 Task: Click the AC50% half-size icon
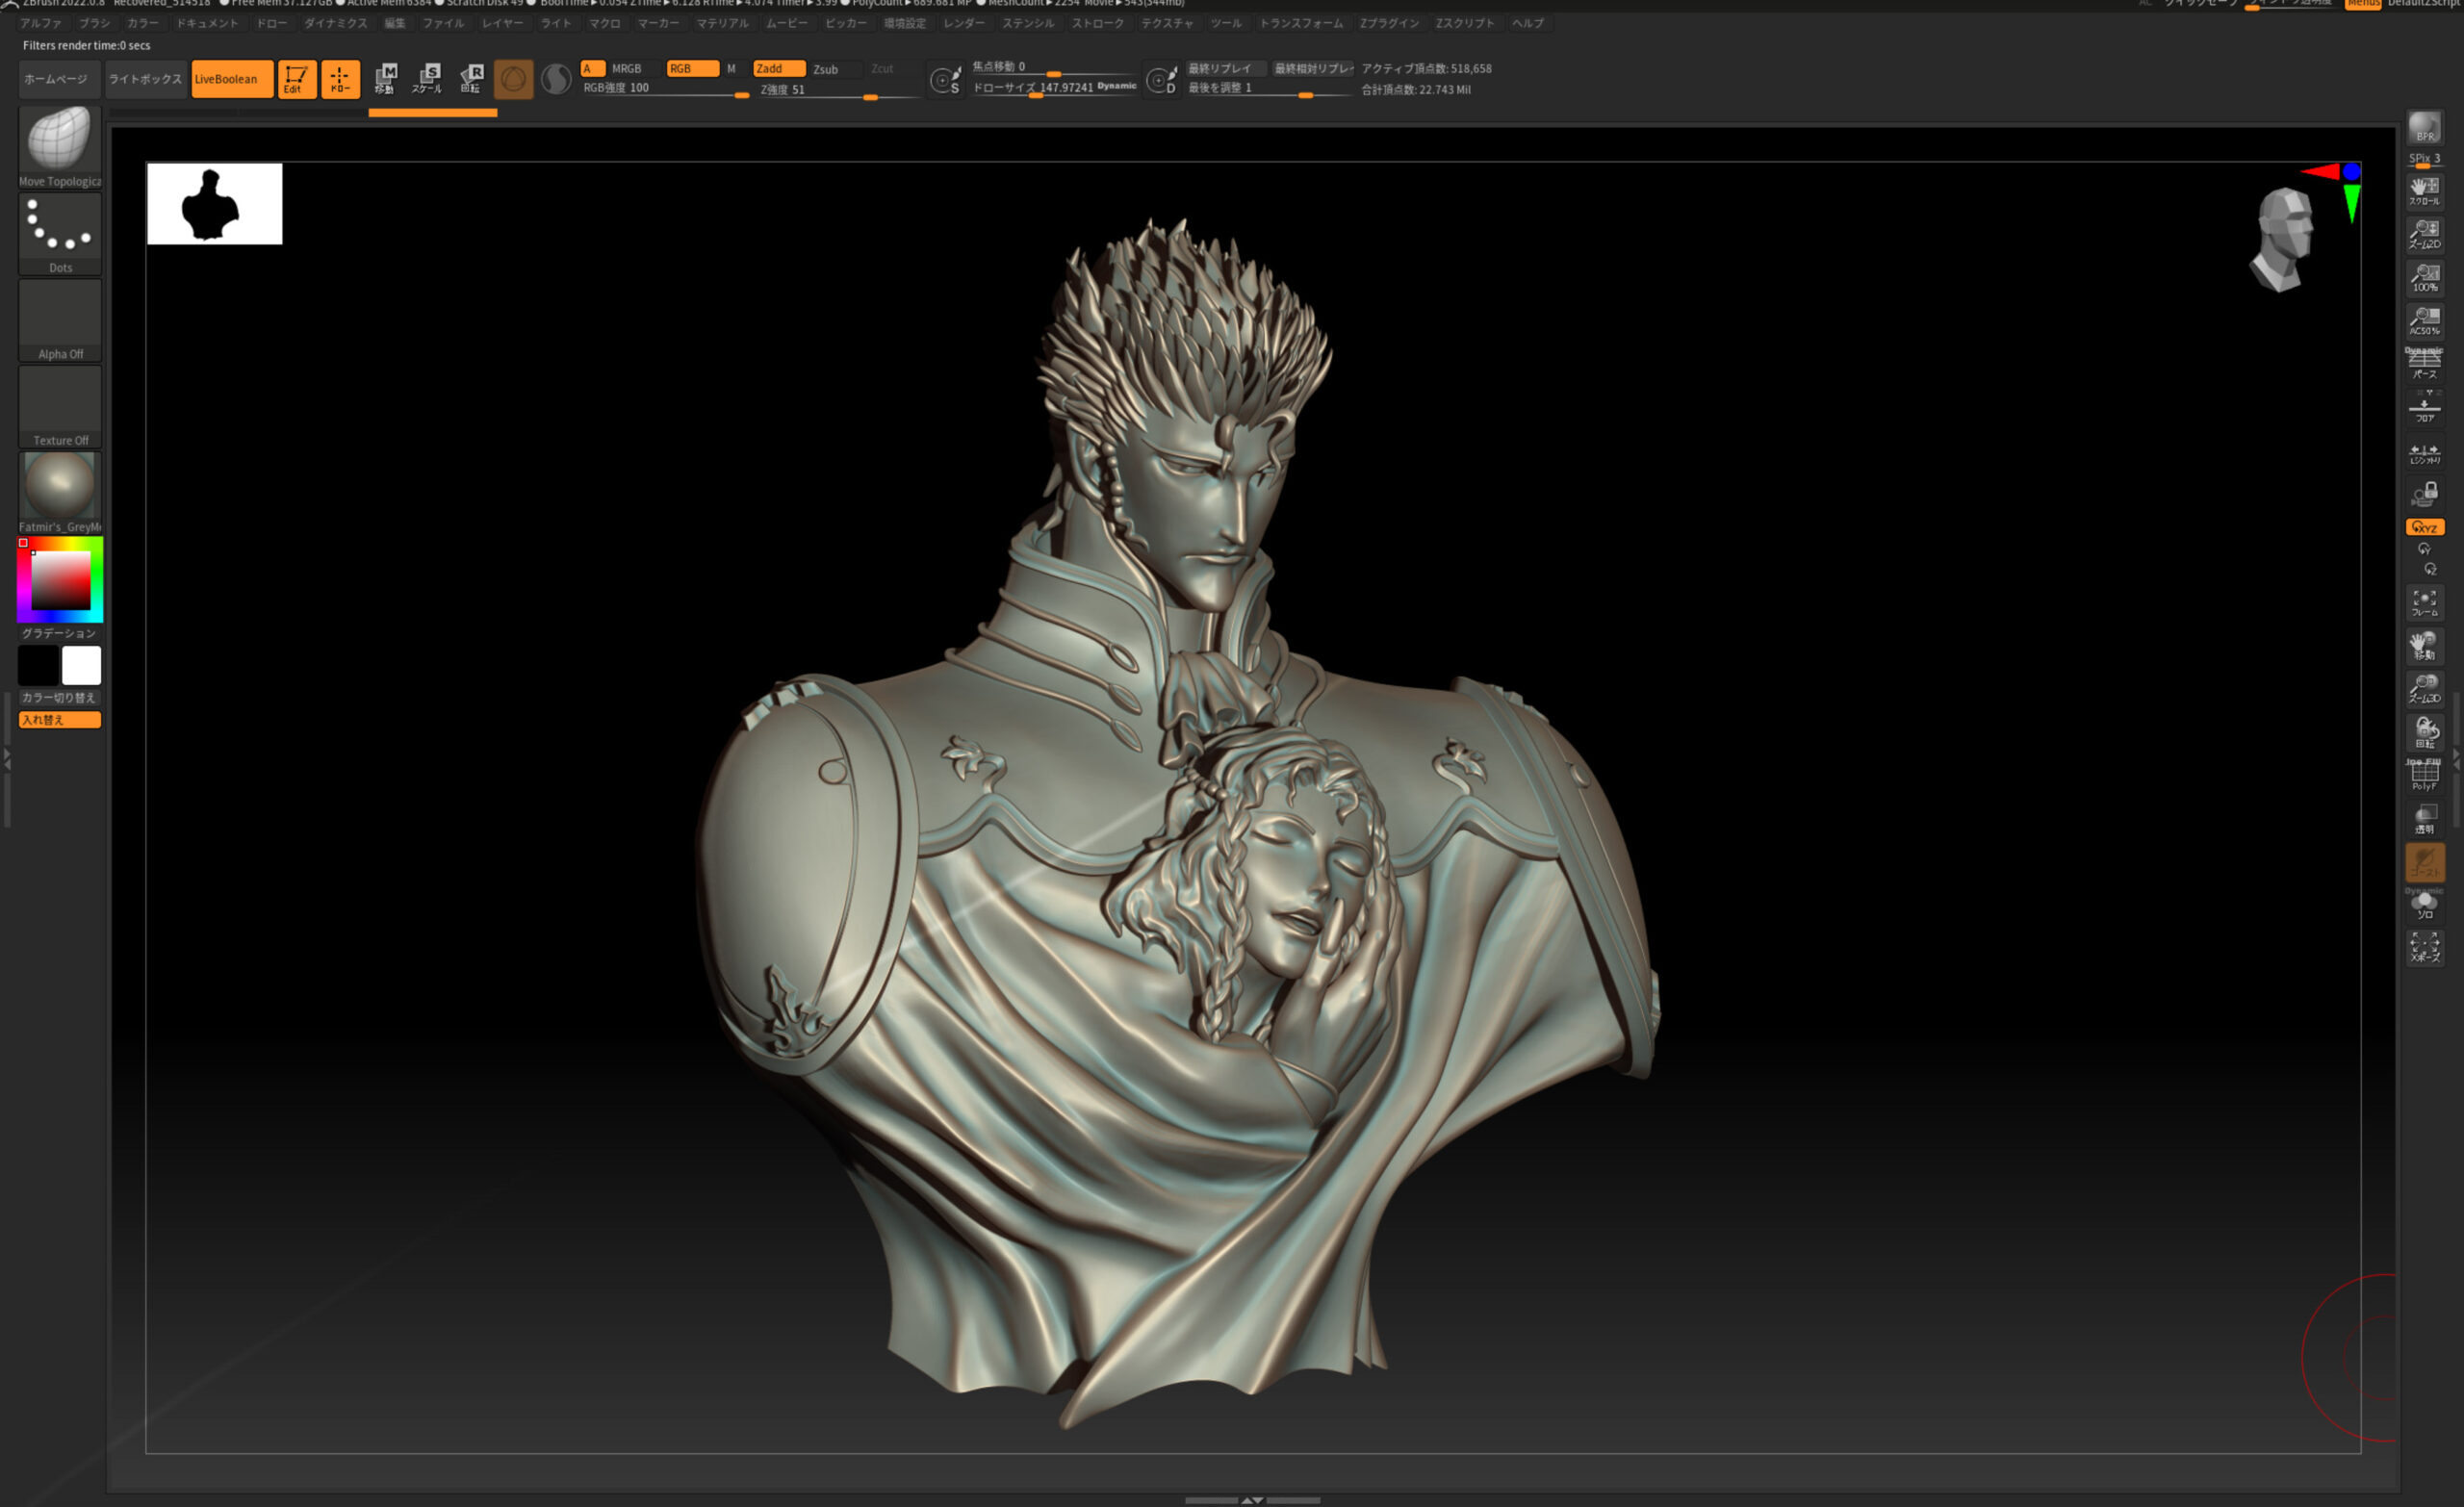pyautogui.click(x=2424, y=320)
